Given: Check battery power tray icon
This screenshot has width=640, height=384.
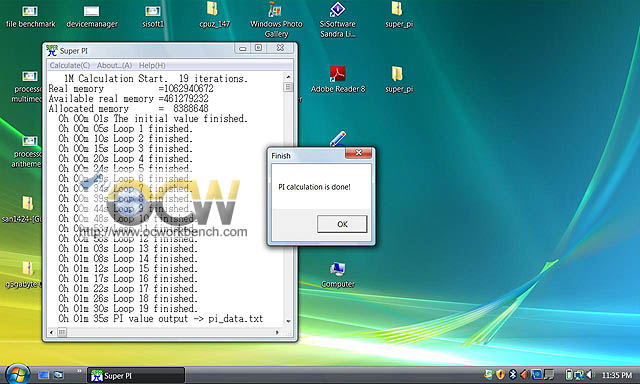Looking at the screenshot, I should (x=569, y=374).
